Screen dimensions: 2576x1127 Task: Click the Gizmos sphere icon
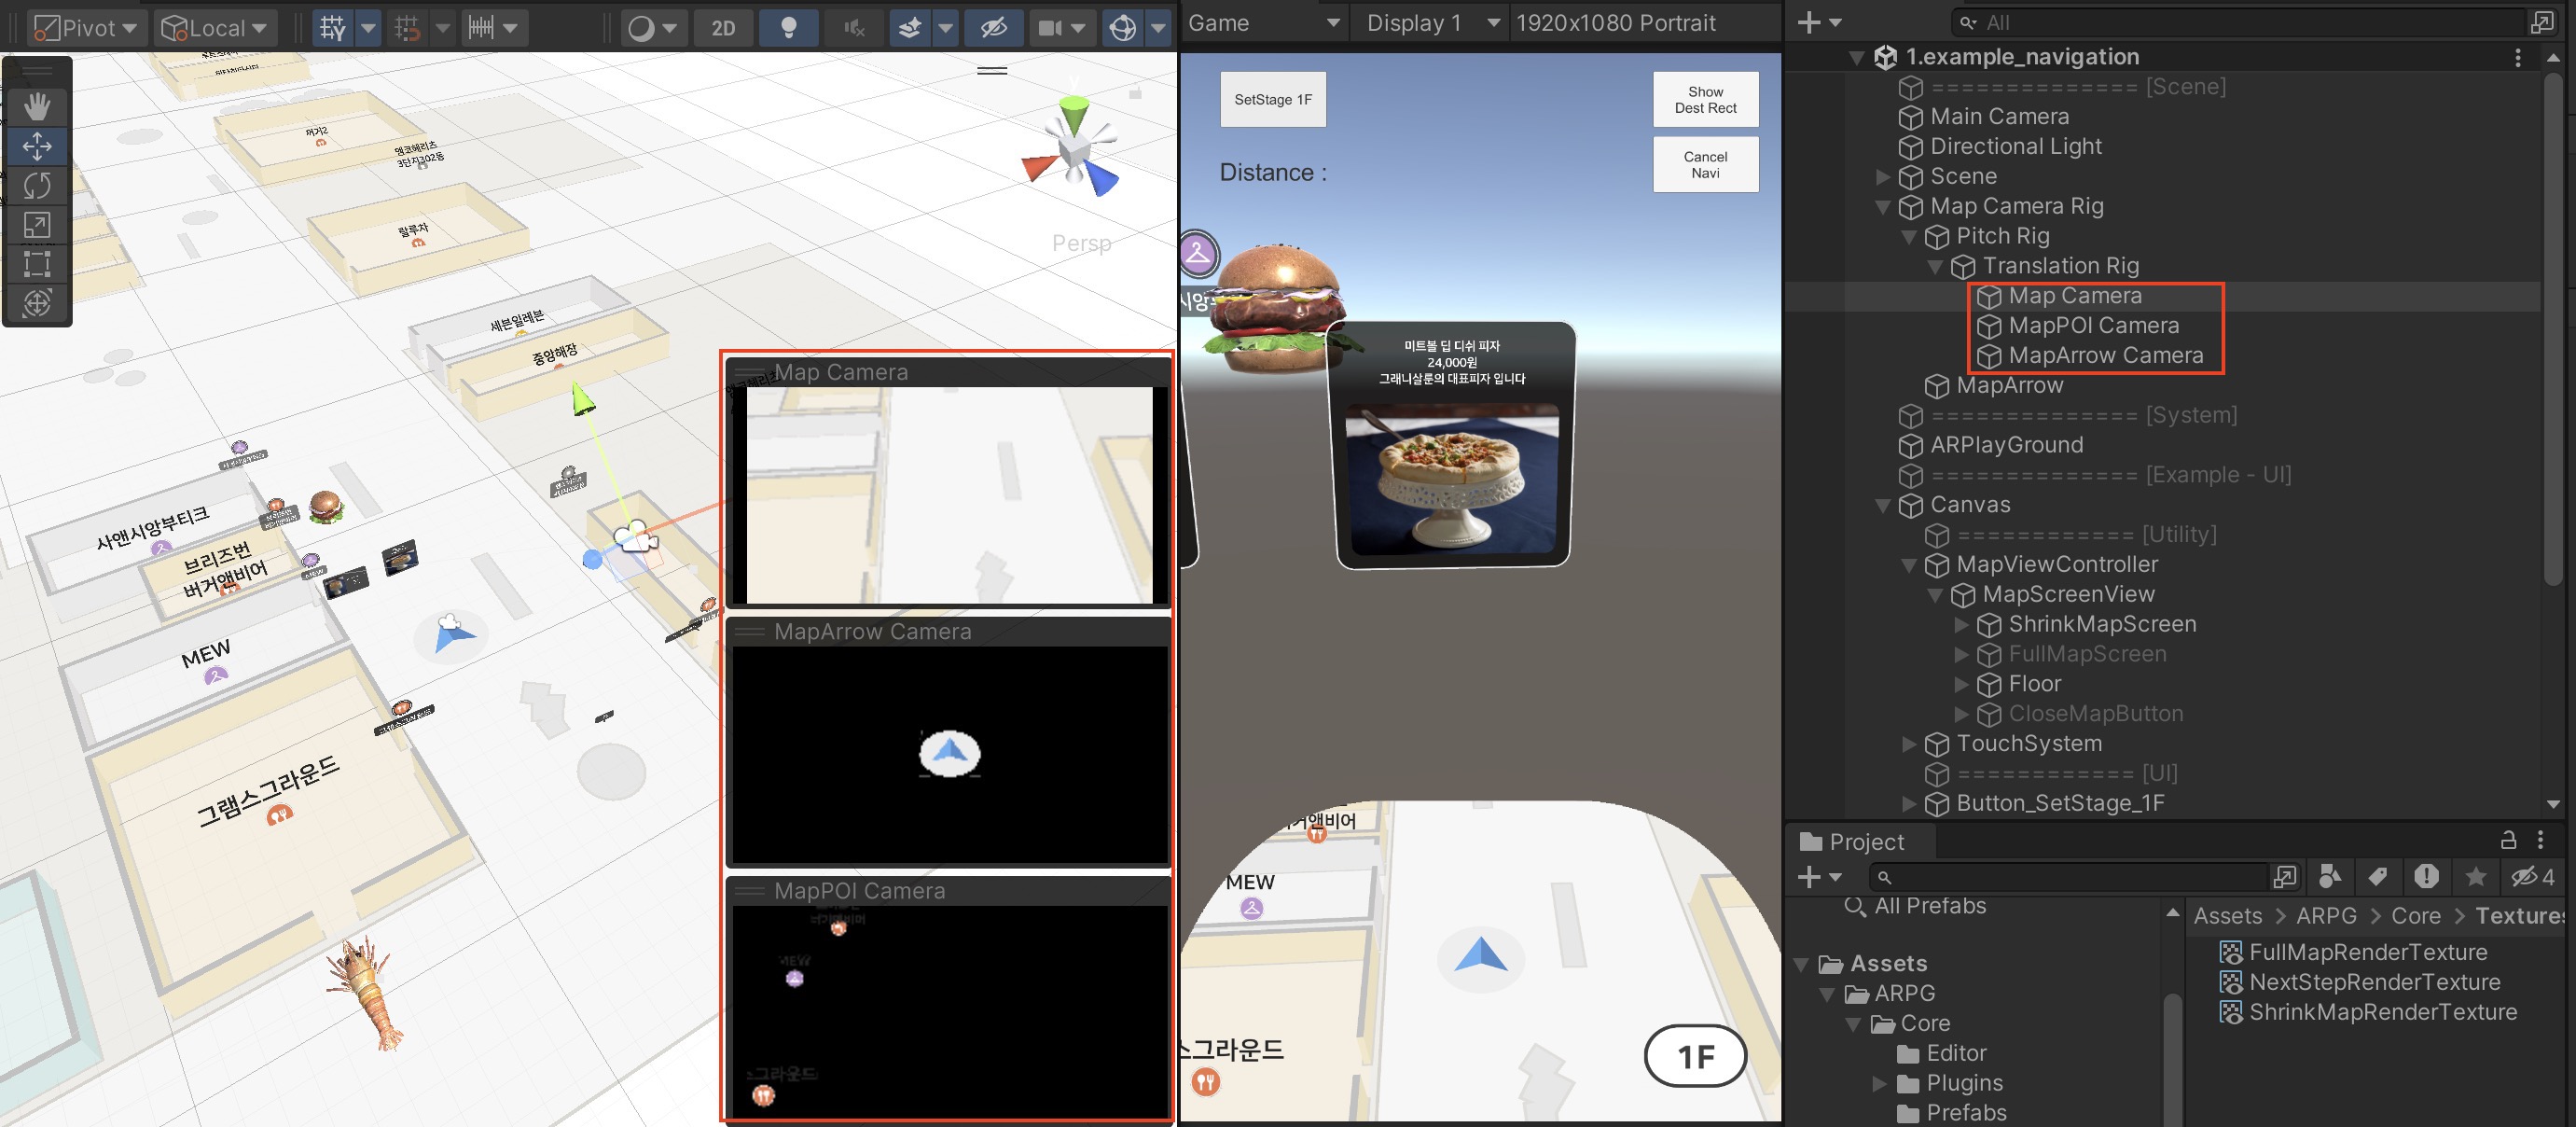pos(1122,28)
